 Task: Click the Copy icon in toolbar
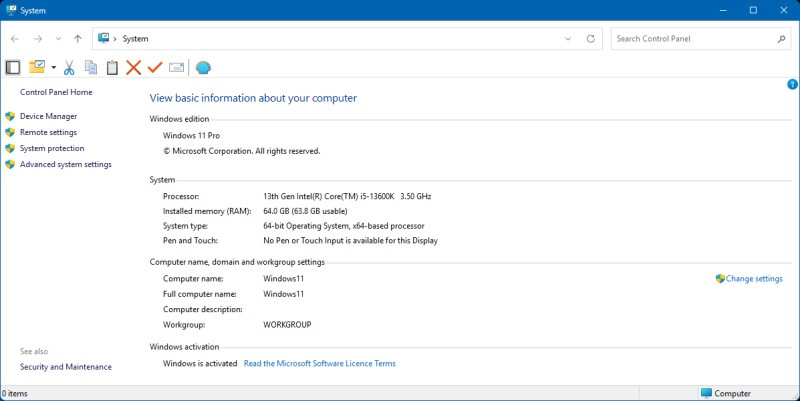91,67
